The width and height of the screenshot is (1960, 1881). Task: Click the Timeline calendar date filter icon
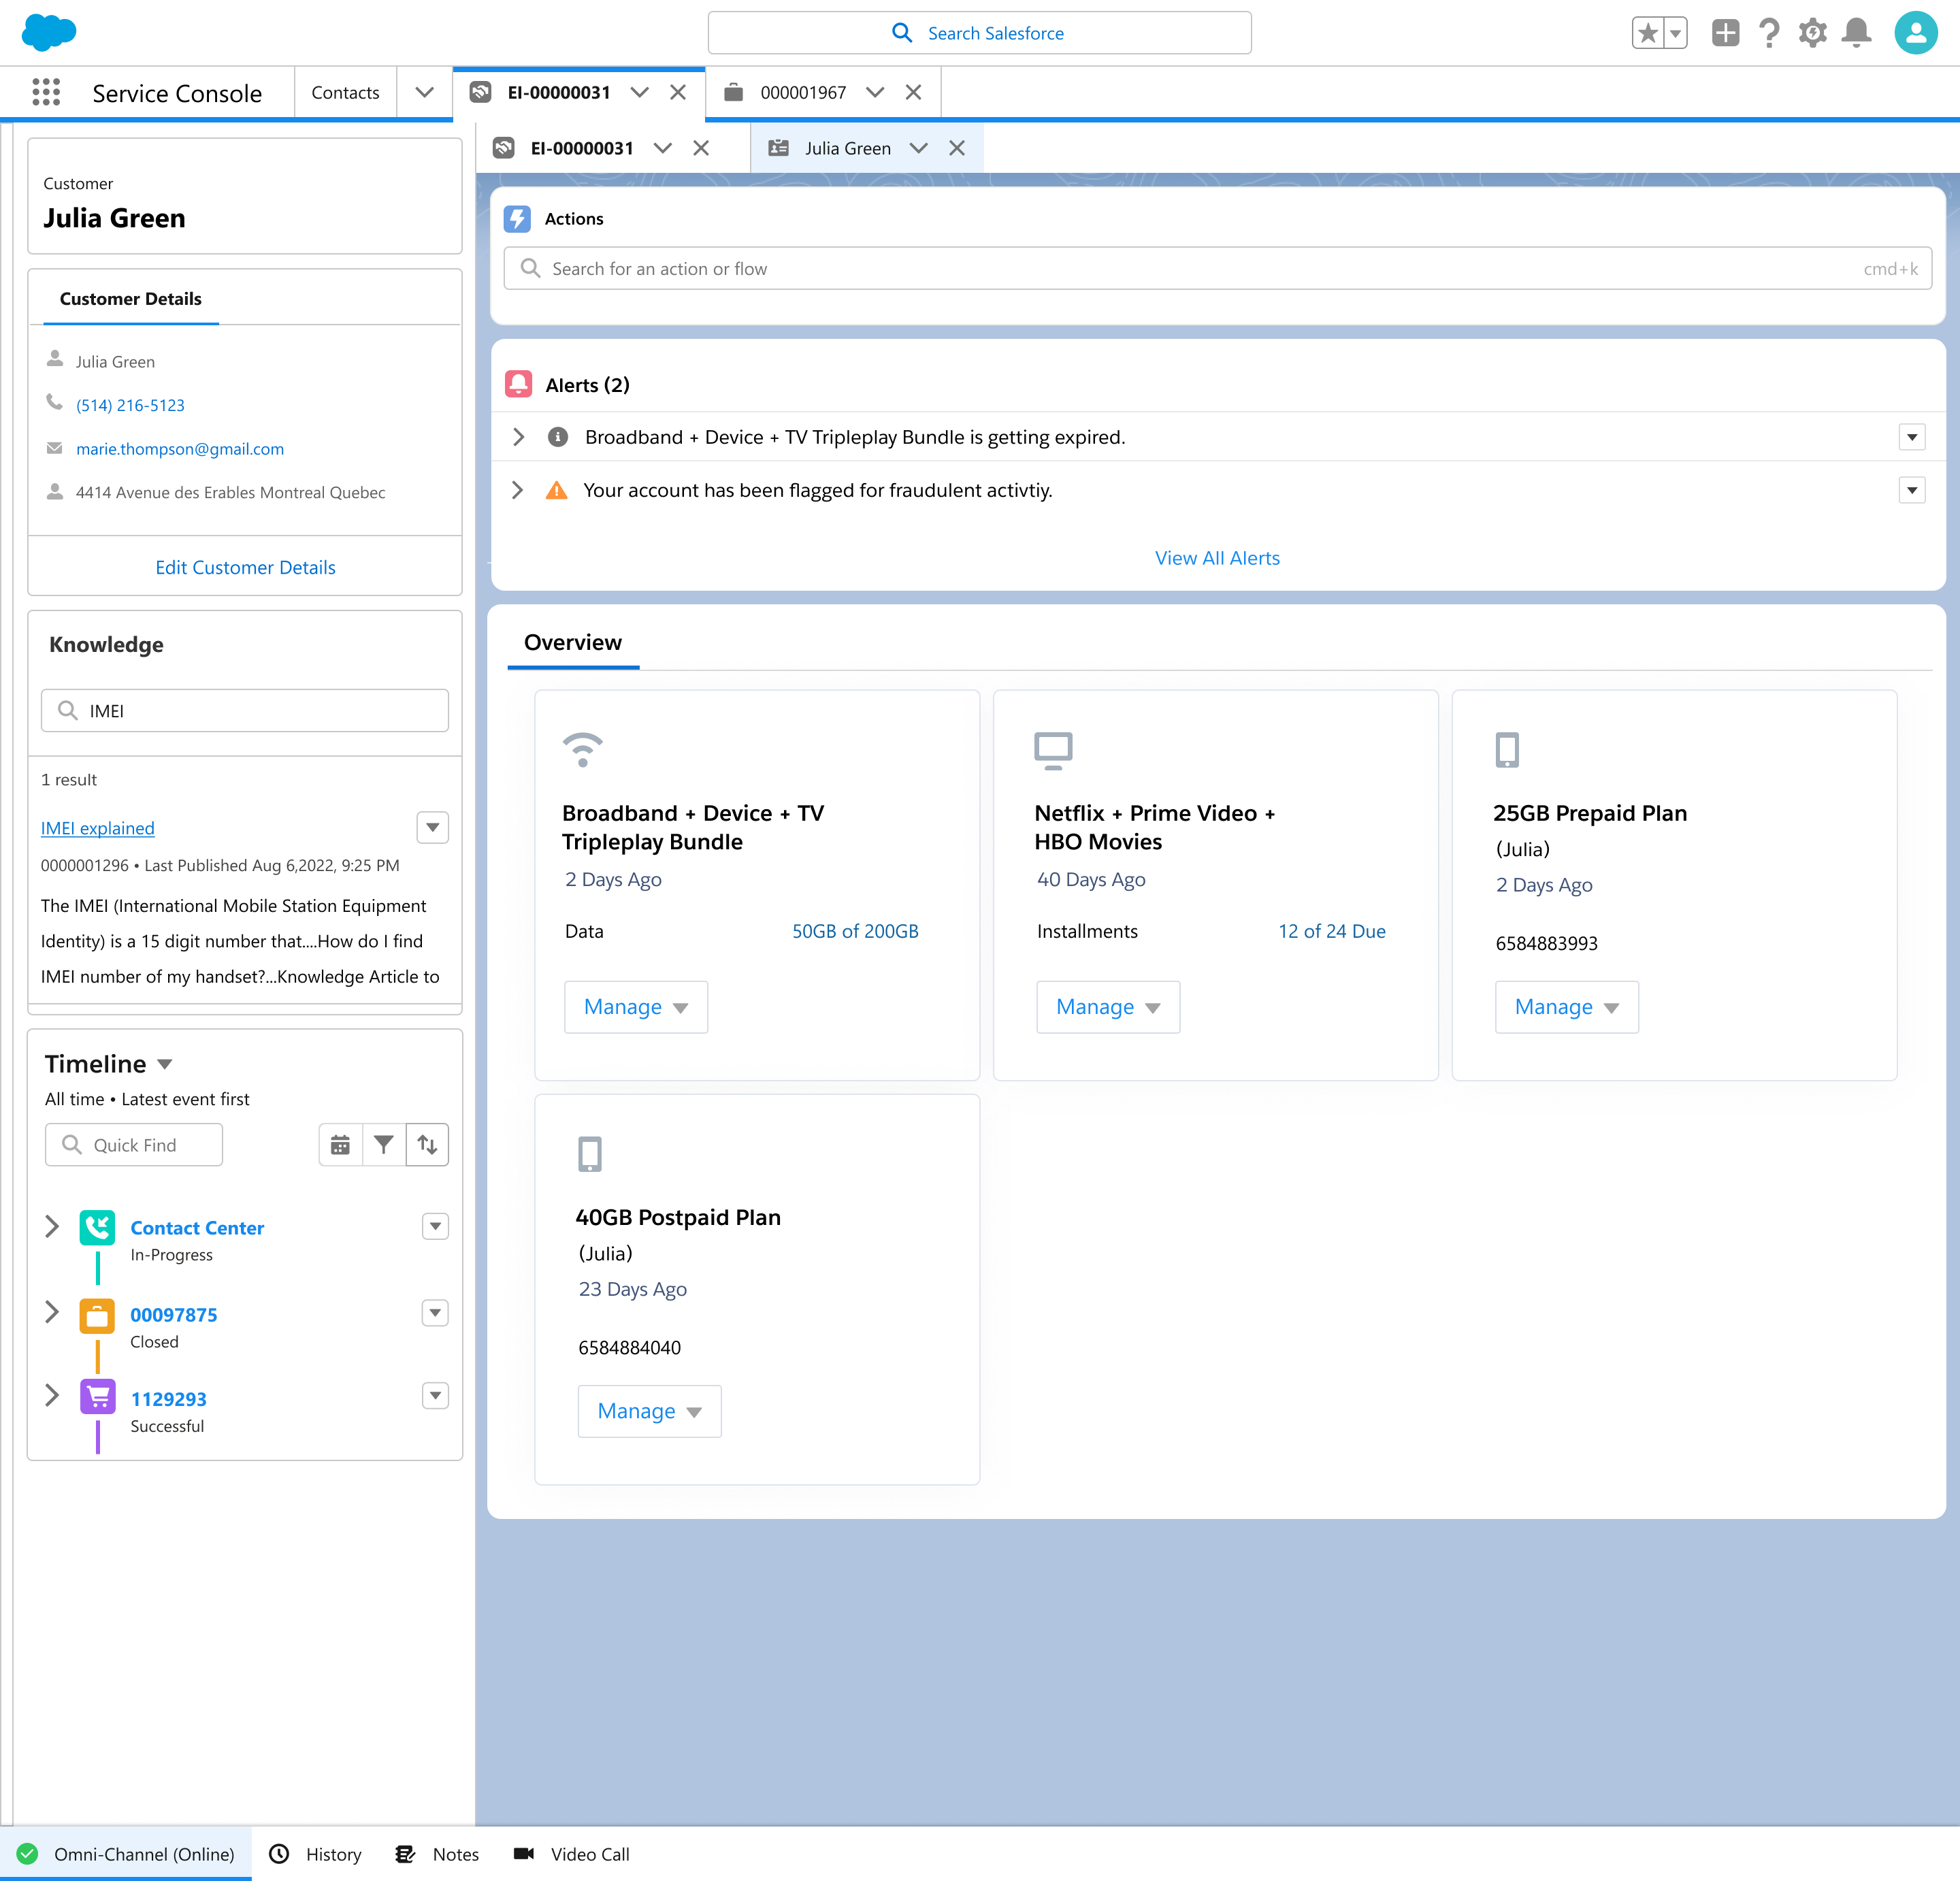340,1144
